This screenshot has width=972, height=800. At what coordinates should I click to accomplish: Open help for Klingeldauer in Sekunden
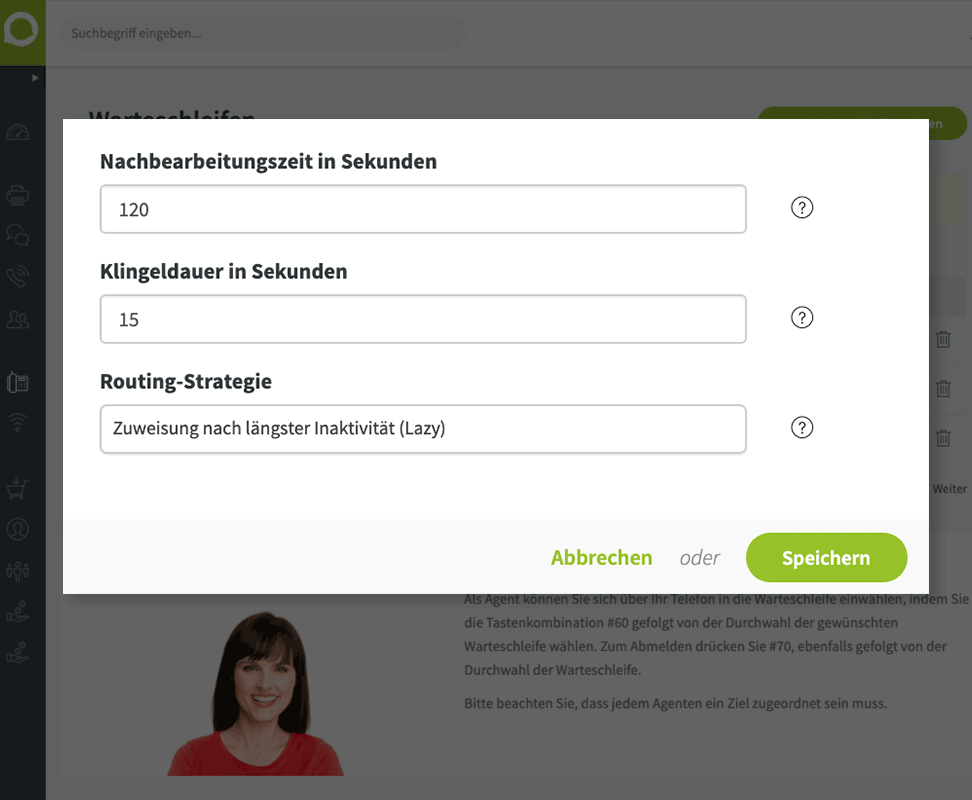coord(802,318)
